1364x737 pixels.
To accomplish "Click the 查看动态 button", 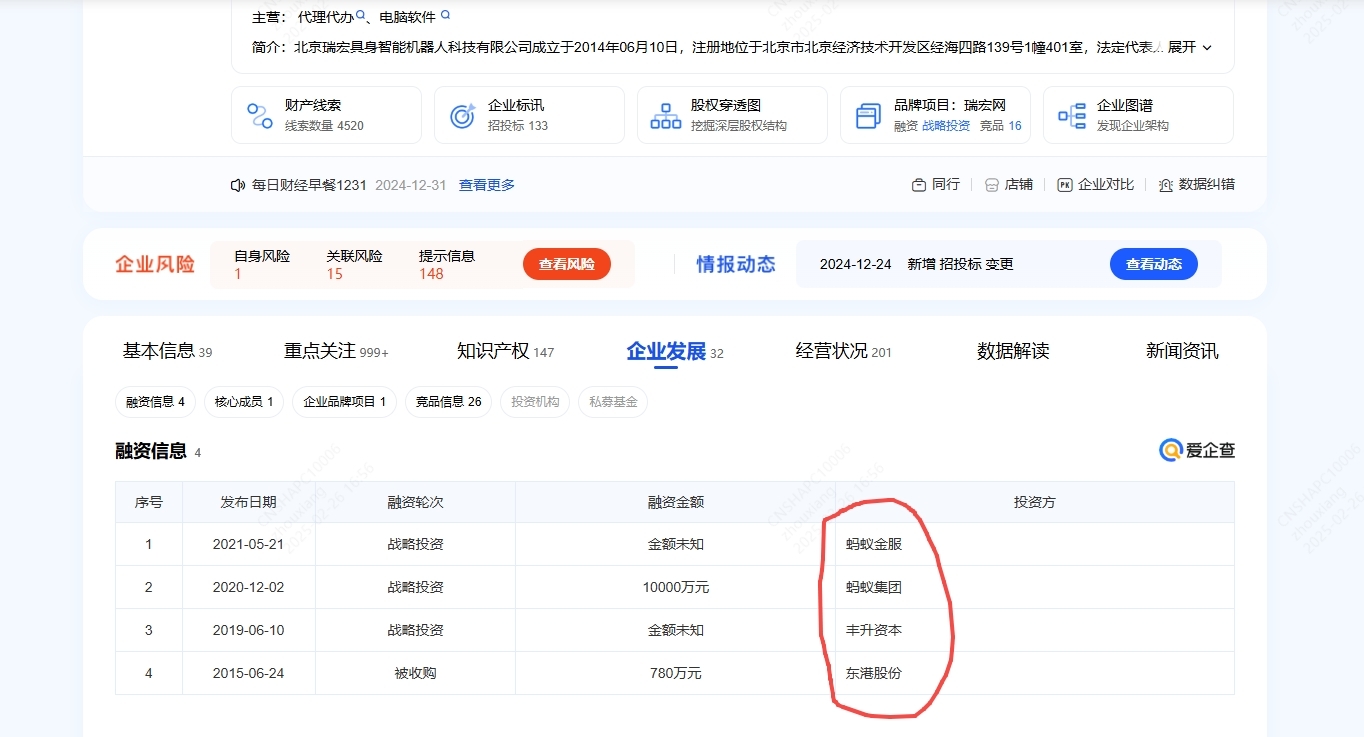I will 1154,264.
